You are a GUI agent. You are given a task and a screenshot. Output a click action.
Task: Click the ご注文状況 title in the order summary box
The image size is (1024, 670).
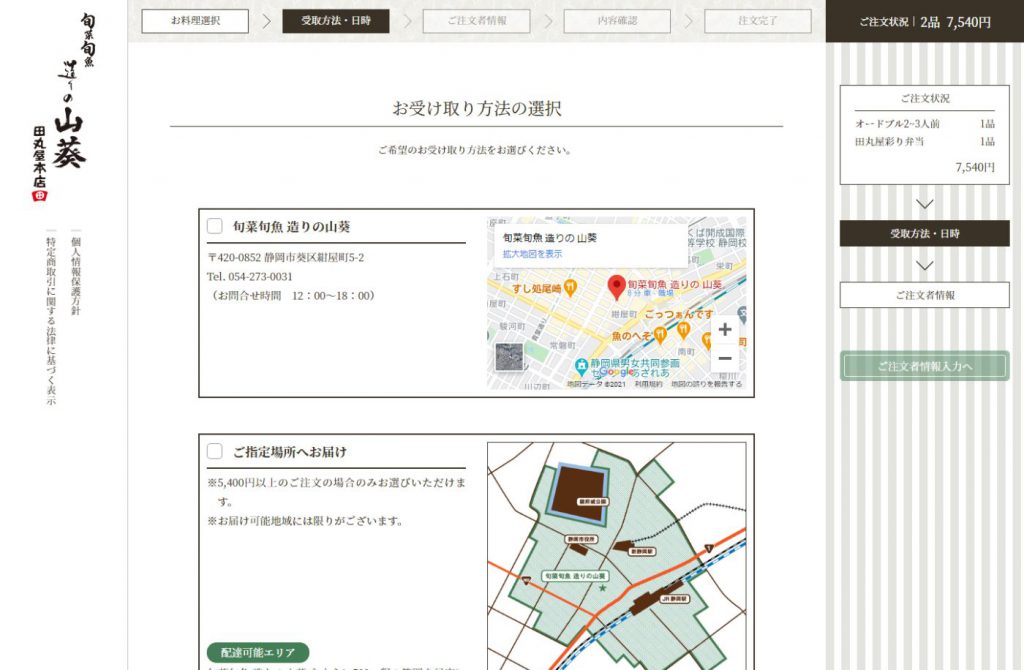coord(925,99)
